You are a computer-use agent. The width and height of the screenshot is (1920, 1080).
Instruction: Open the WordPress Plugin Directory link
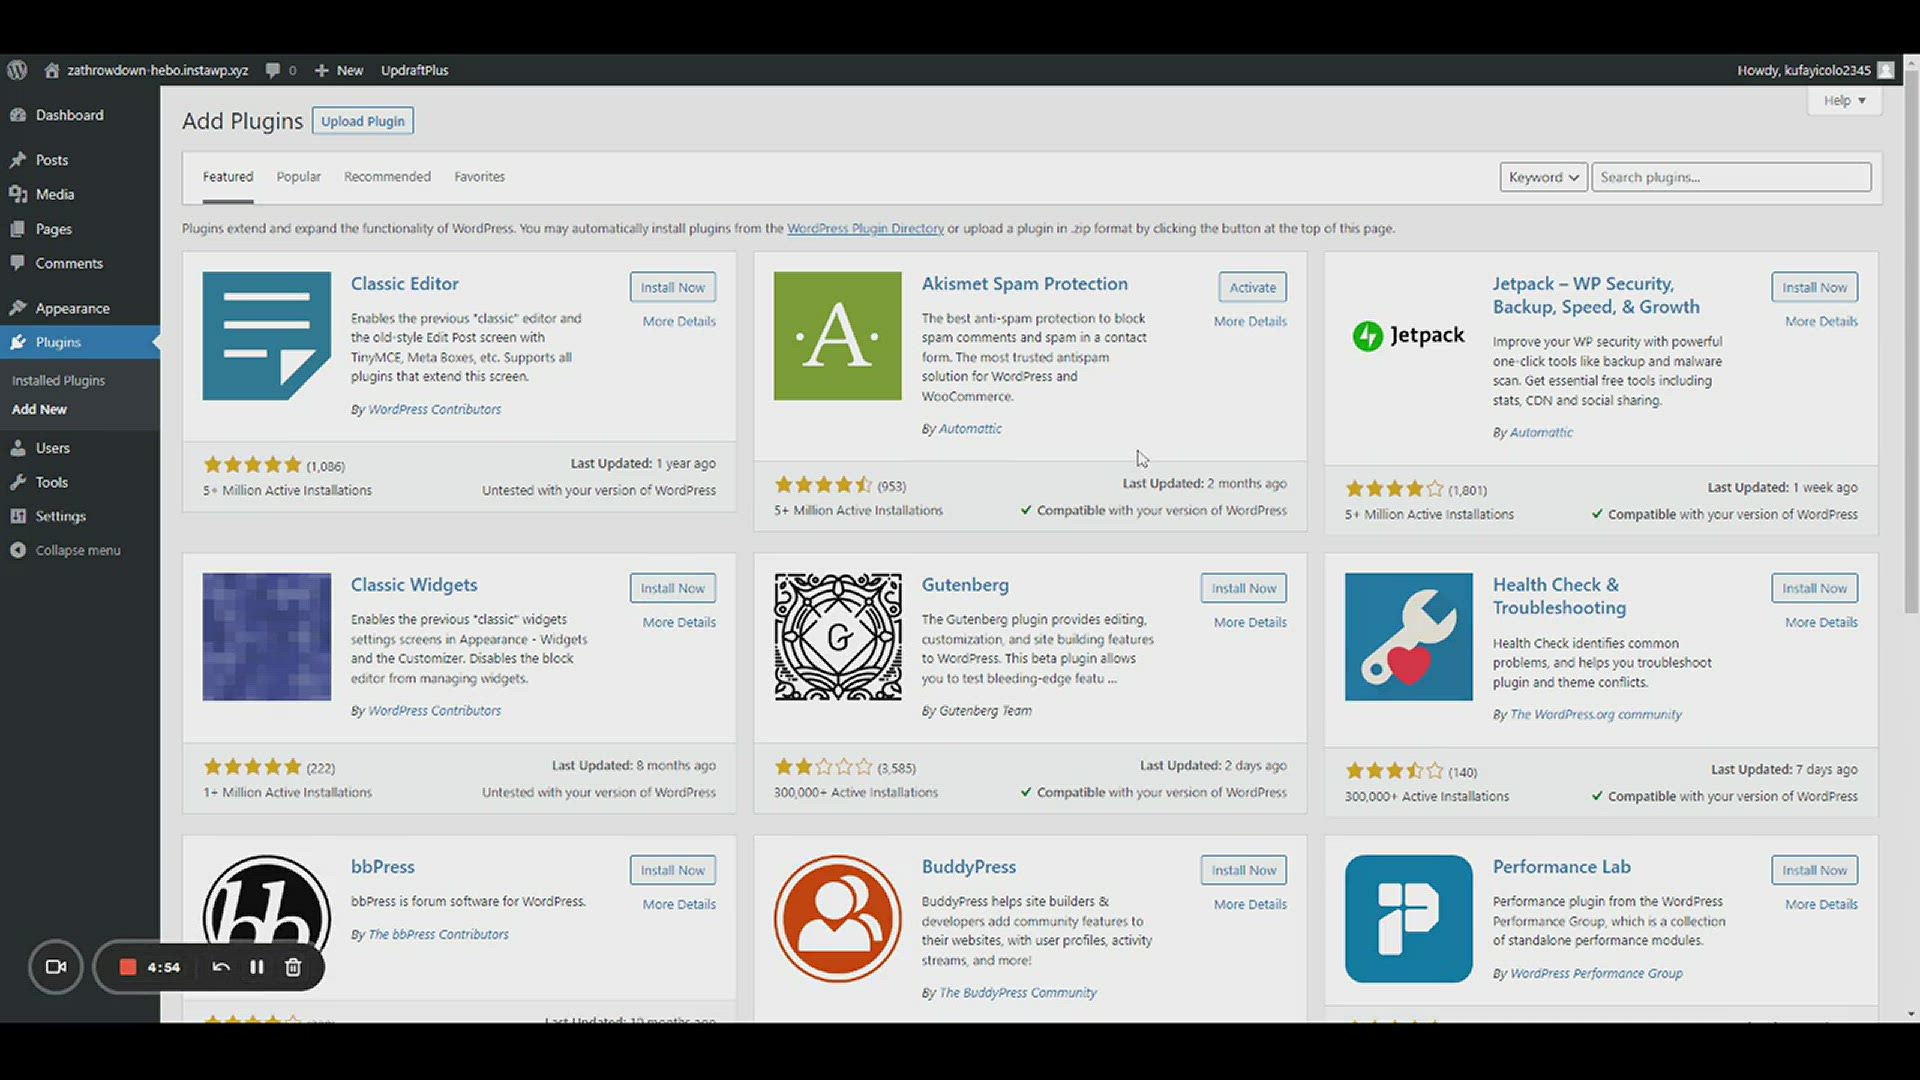click(865, 229)
